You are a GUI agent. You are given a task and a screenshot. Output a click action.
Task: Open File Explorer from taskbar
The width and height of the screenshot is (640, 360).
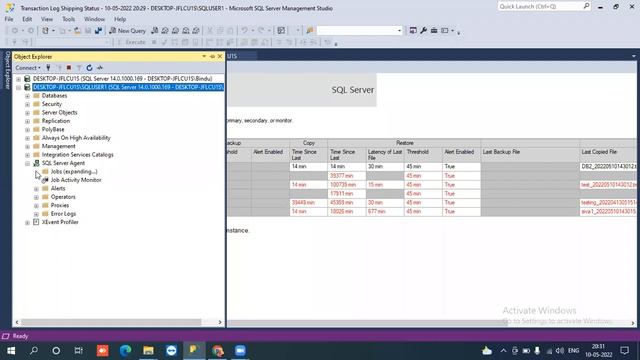(148, 351)
